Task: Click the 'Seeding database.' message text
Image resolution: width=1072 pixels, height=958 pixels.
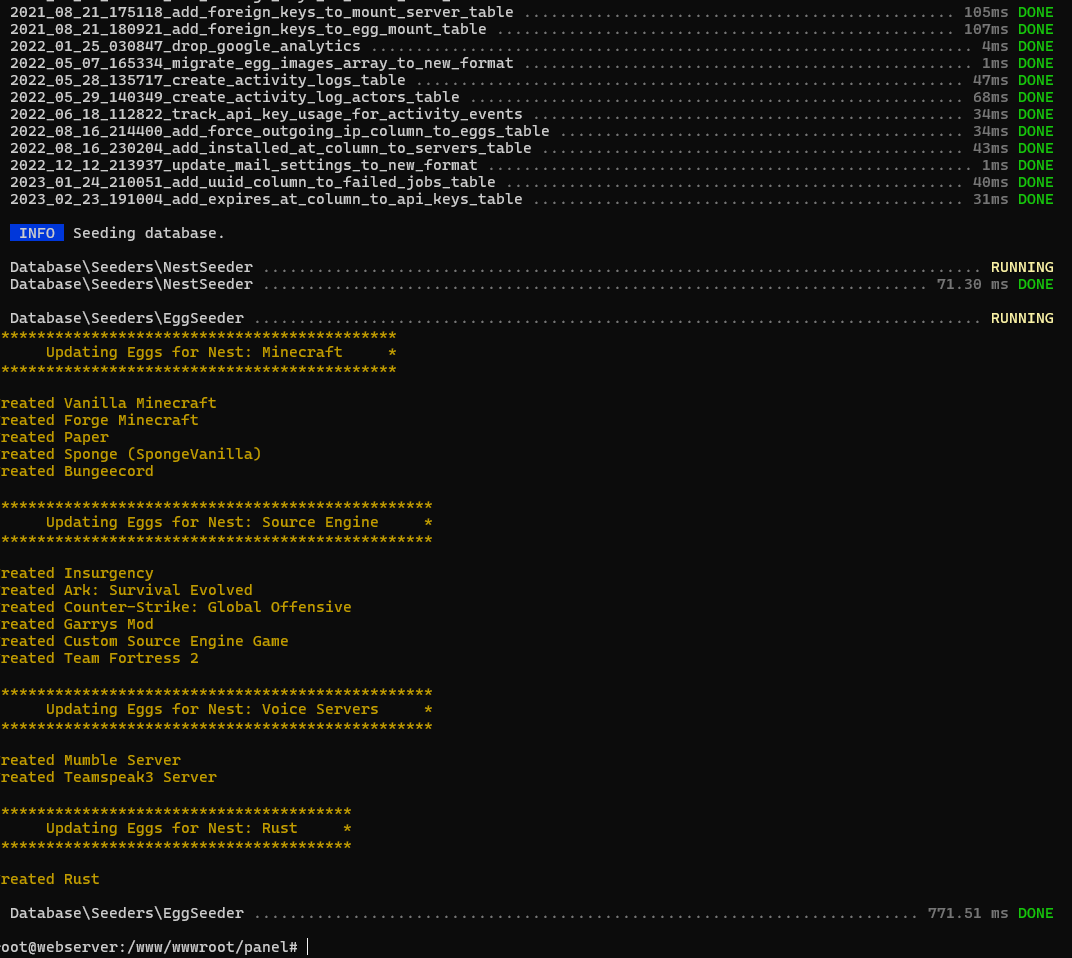Action: [x=149, y=233]
